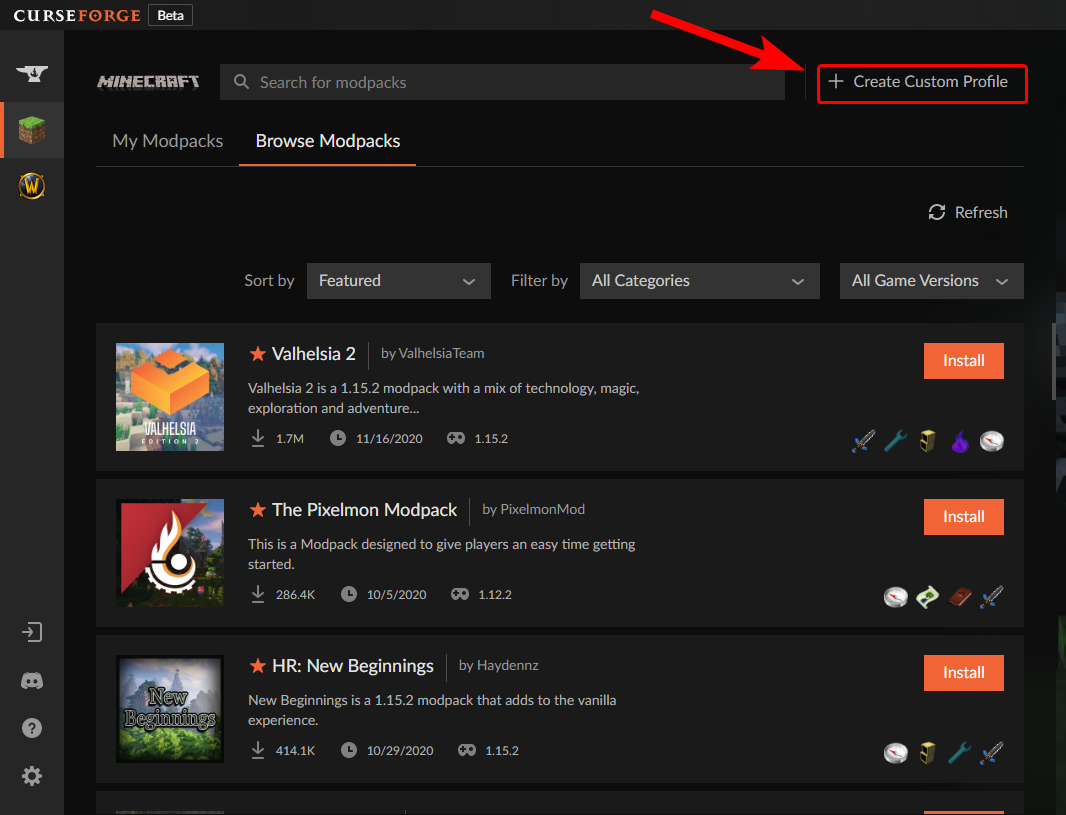
Task: Select the Browse Modpacks tab
Action: 327,141
